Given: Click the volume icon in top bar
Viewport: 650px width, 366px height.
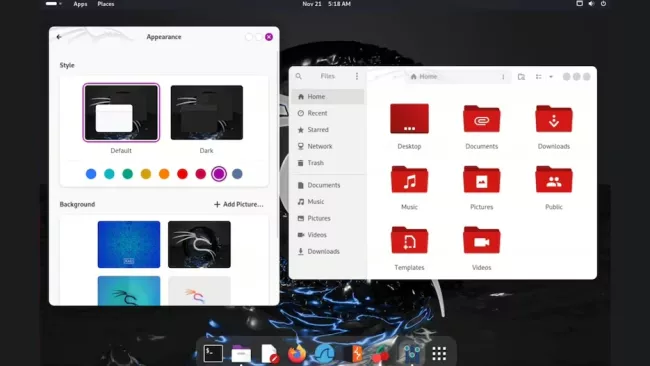Looking at the screenshot, I should click(x=591, y=4).
